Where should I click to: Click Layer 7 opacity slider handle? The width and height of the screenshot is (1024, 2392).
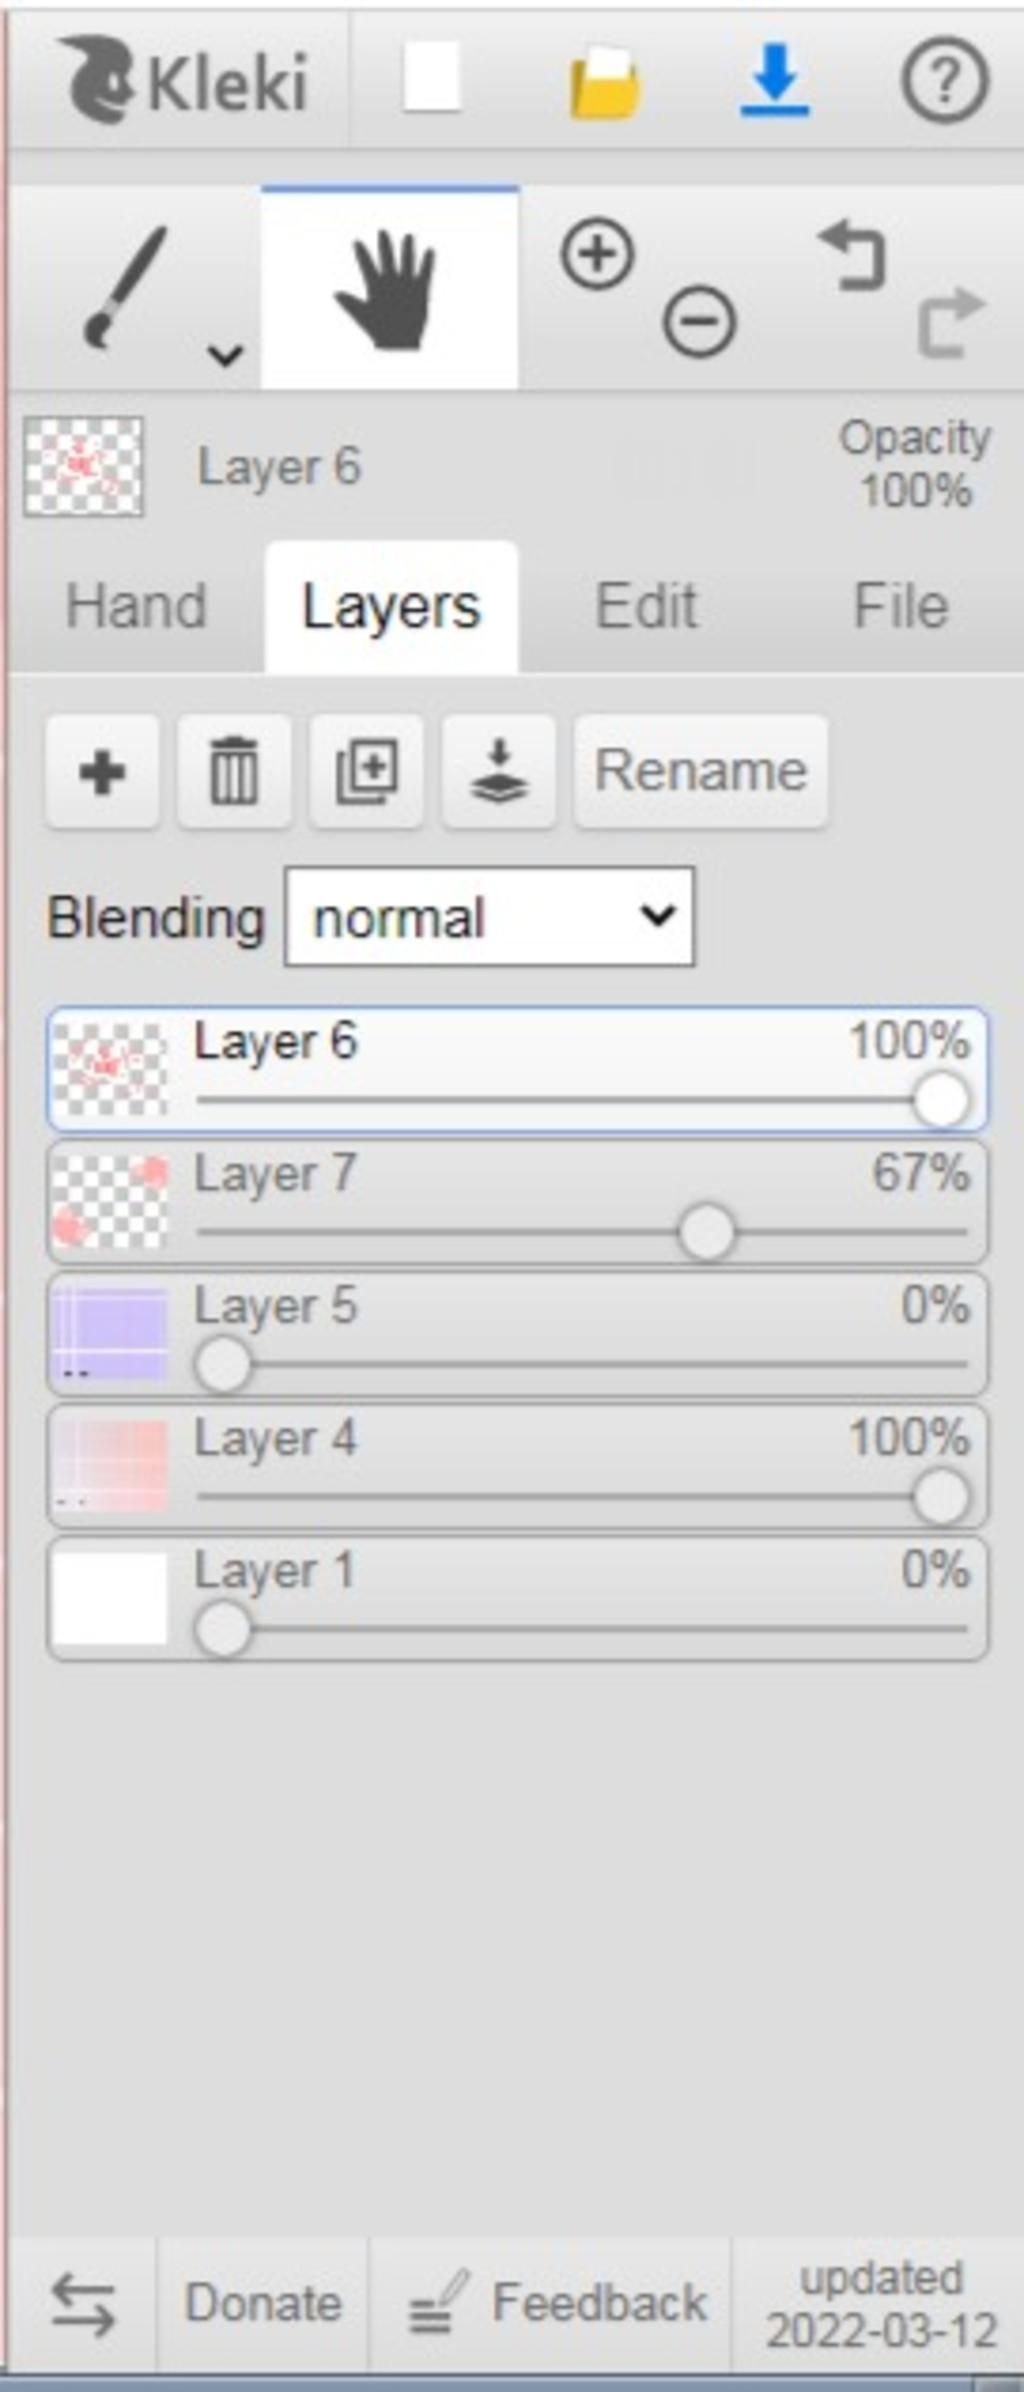tap(707, 1232)
